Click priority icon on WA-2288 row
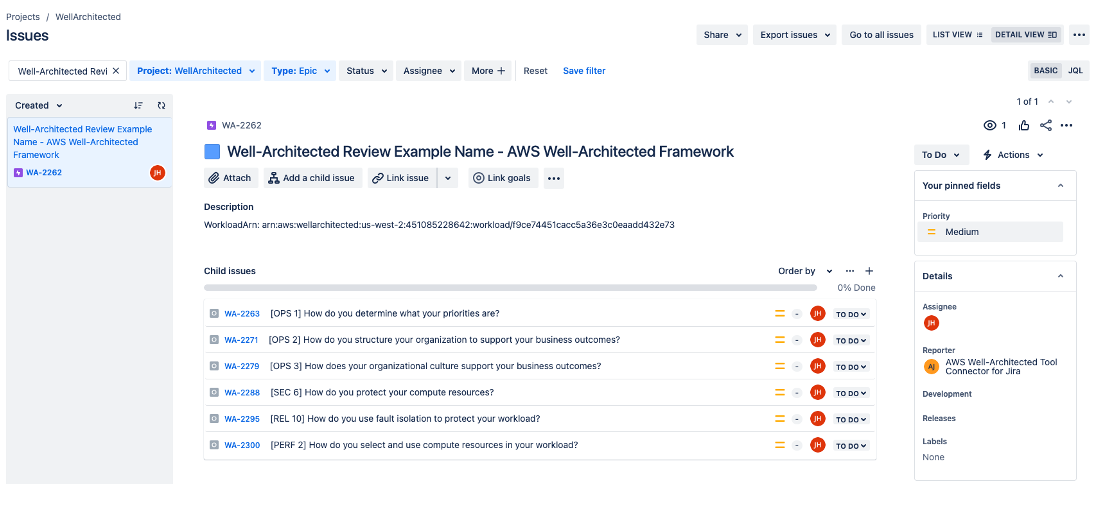The width and height of the screenshot is (1110, 506). click(x=779, y=393)
